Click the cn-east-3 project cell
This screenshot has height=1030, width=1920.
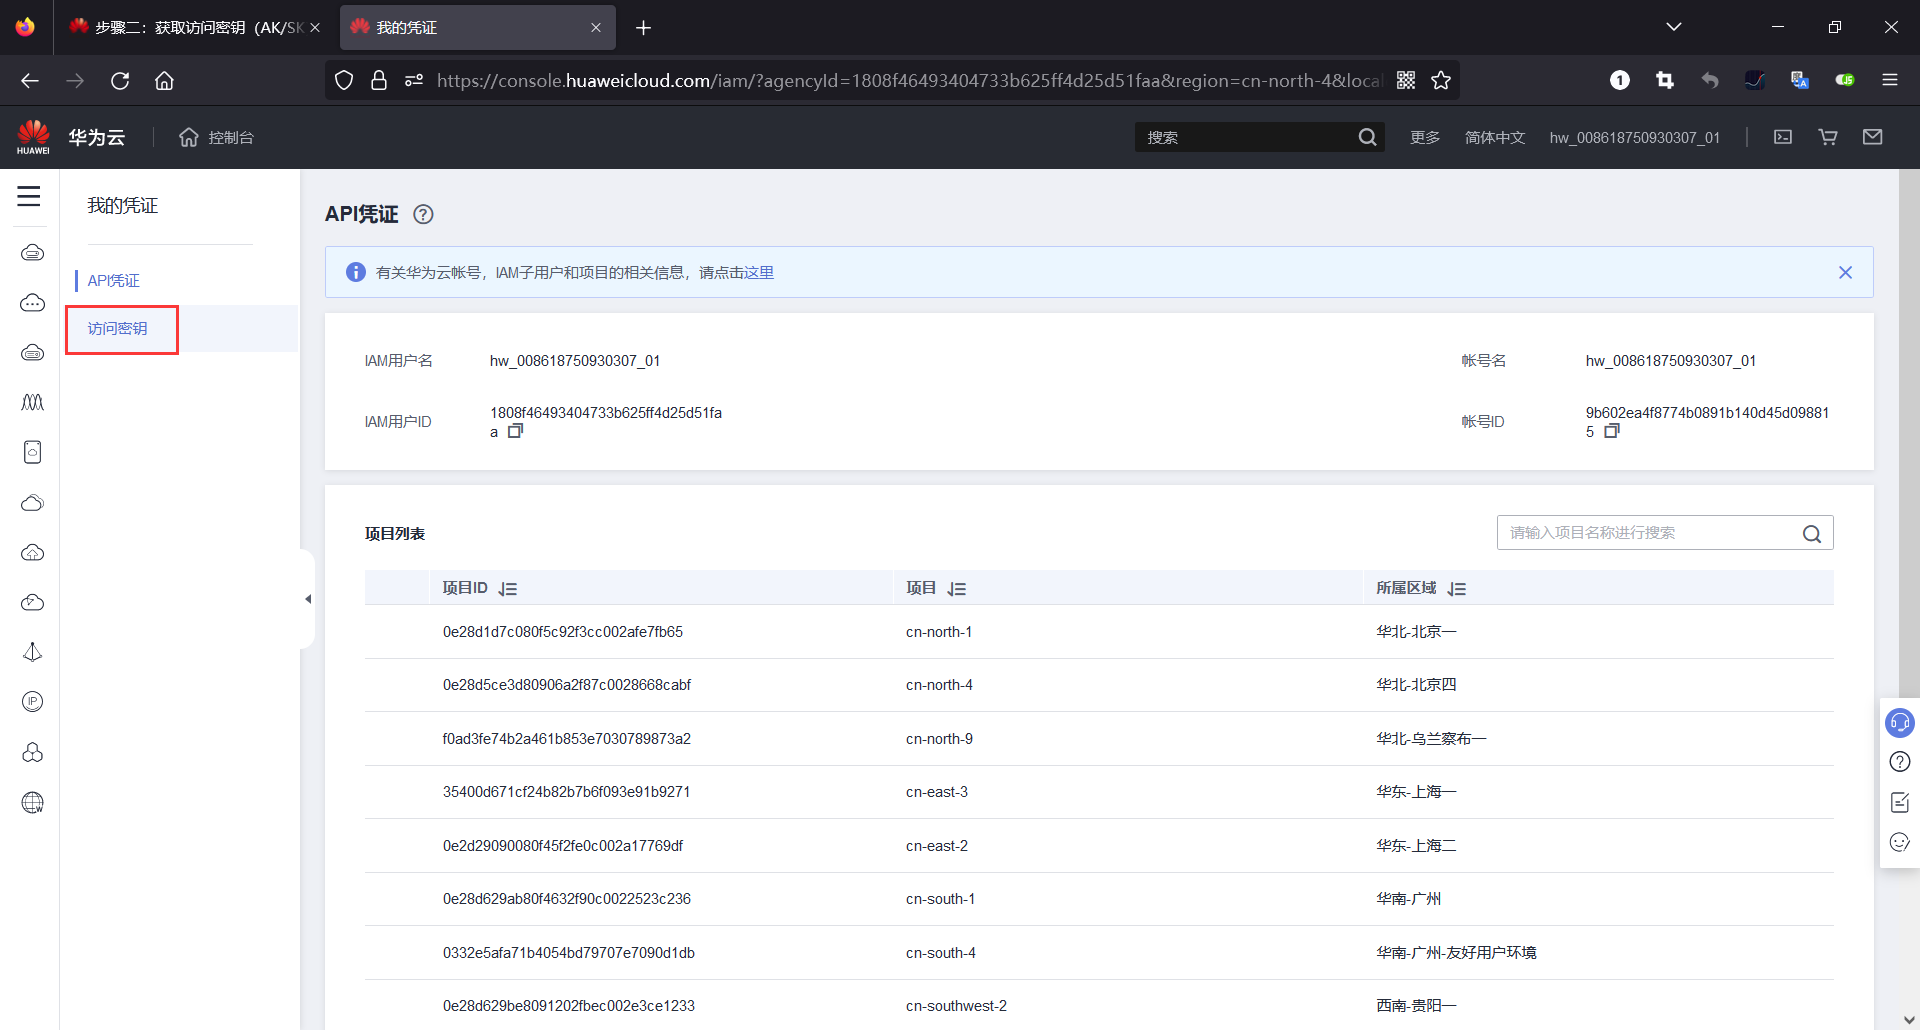coord(937,792)
